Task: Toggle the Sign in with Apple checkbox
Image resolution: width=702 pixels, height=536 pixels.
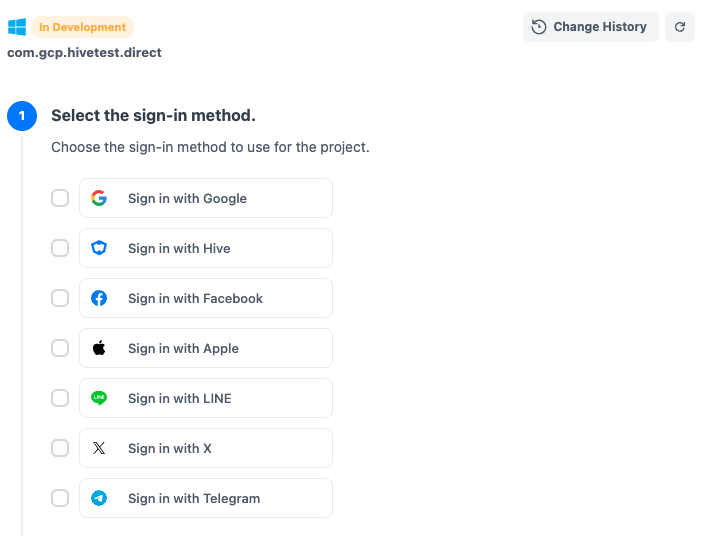Action: 60,348
